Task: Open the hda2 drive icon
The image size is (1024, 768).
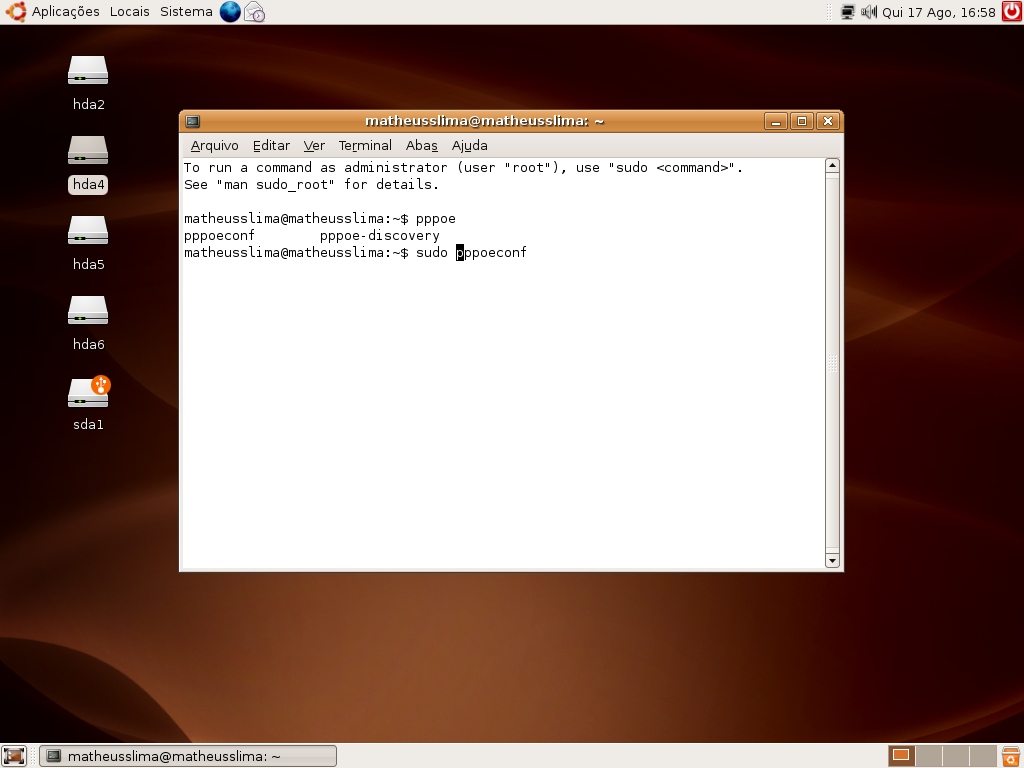Action: click(x=88, y=71)
